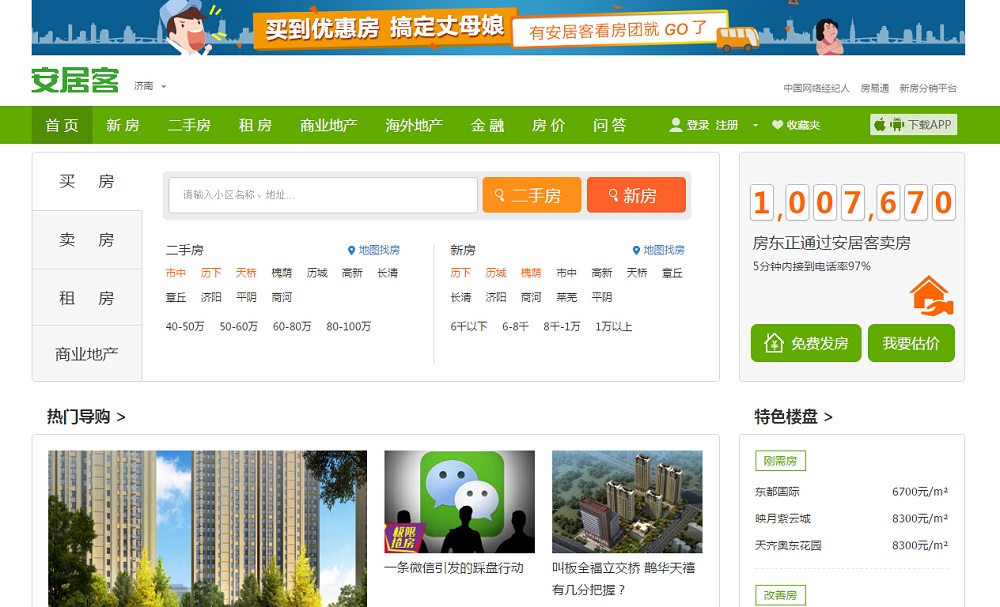Click the orange 二手房 search button
Screen dimensions: 1000x607
(532, 195)
